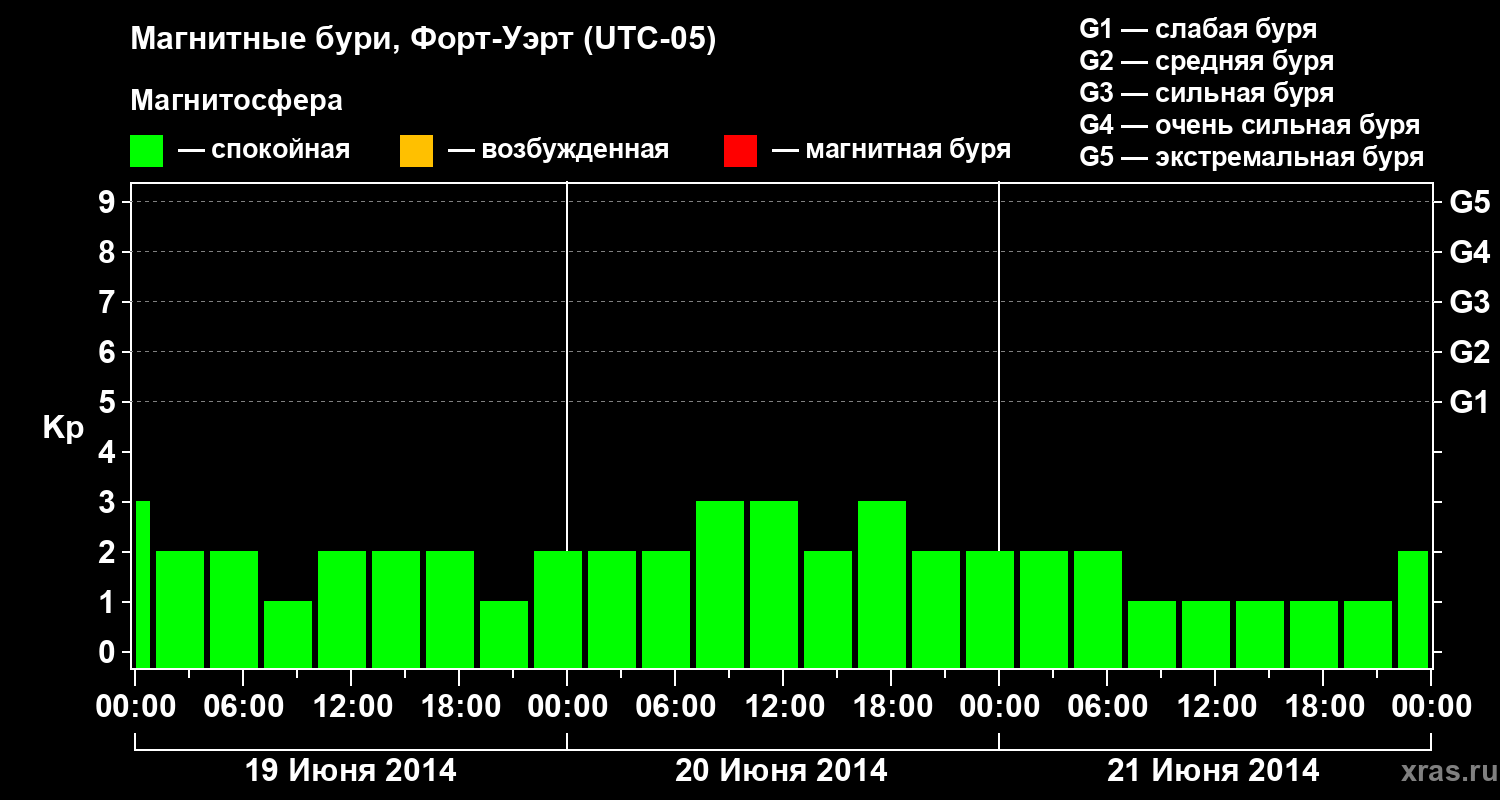Click 'G2 — средняя буря' legend line
Screen dimensions: 1500x800
[1207, 60]
